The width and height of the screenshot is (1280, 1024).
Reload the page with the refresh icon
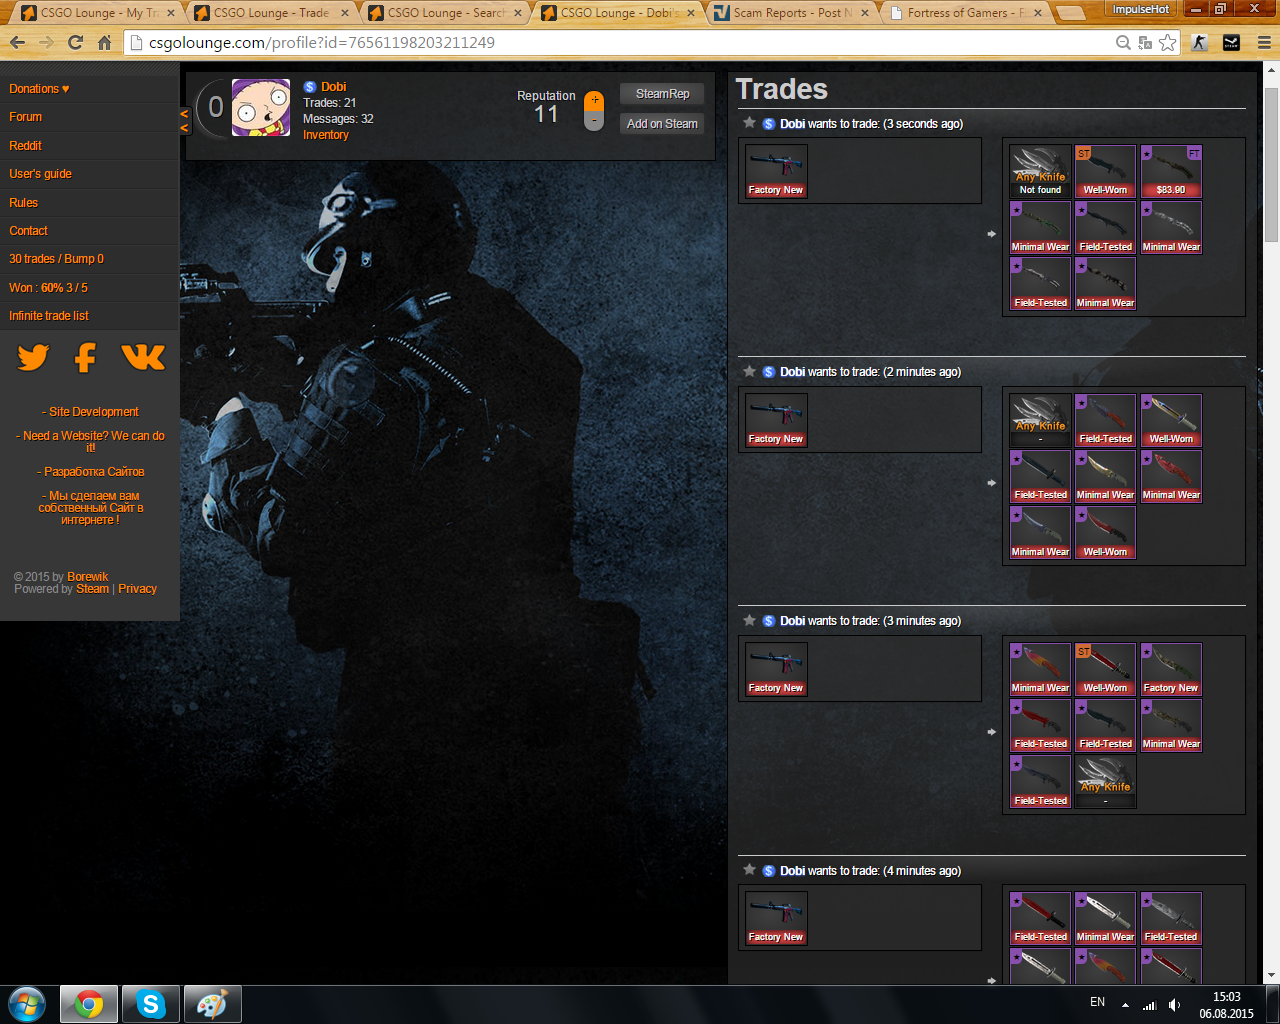coord(75,43)
